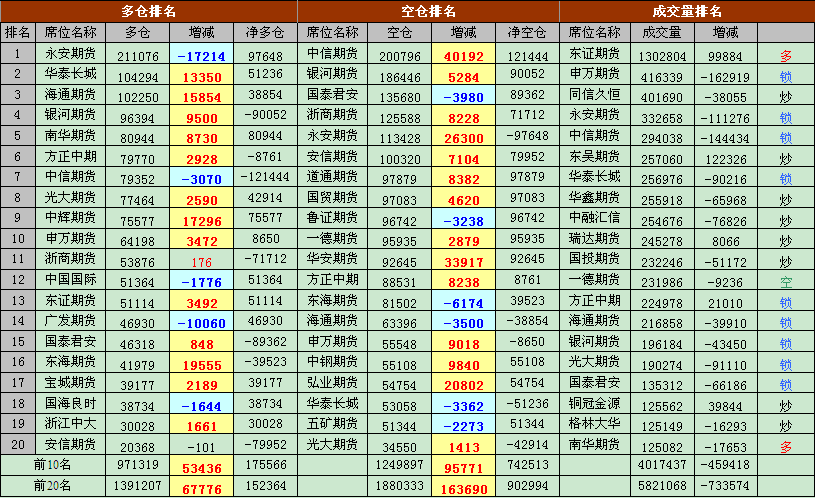815x498 pixels.
Task: Select 华安期货 in short list
Action: pyautogui.click(x=333, y=259)
